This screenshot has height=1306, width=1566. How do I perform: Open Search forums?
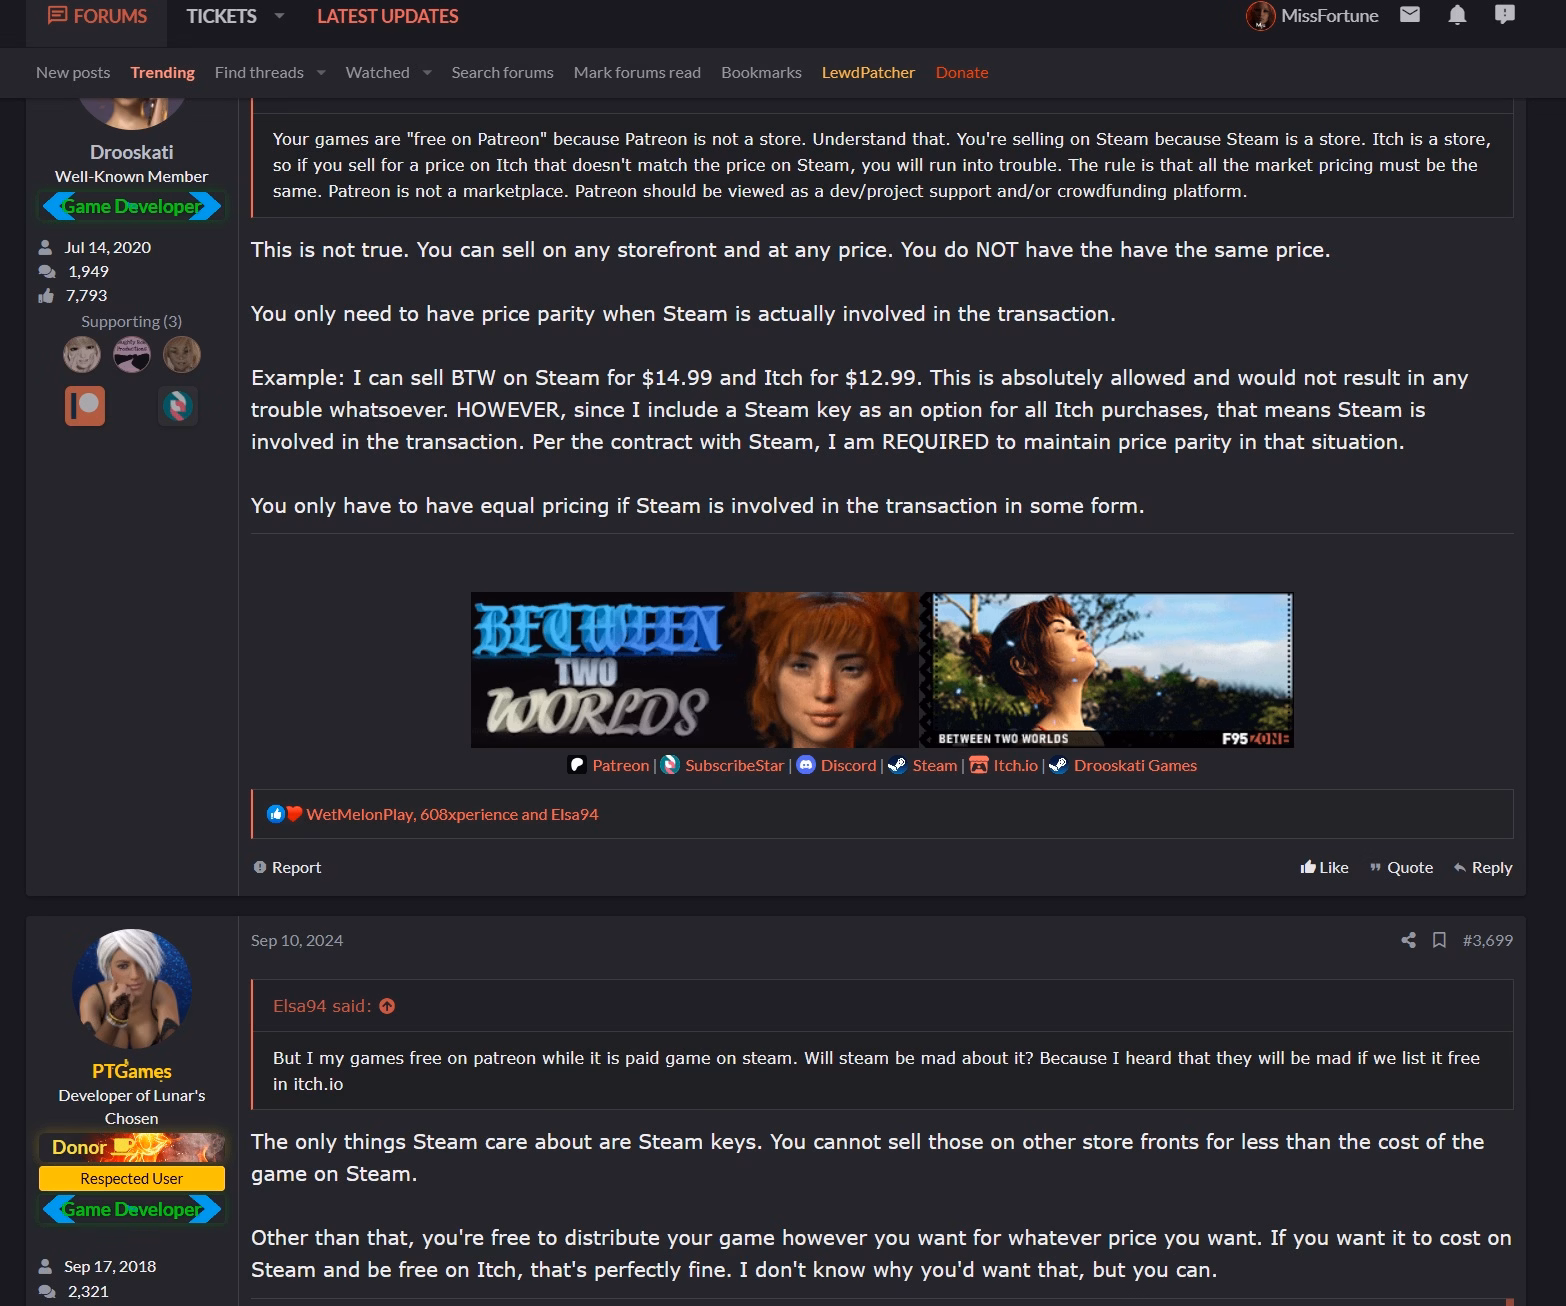pyautogui.click(x=502, y=72)
